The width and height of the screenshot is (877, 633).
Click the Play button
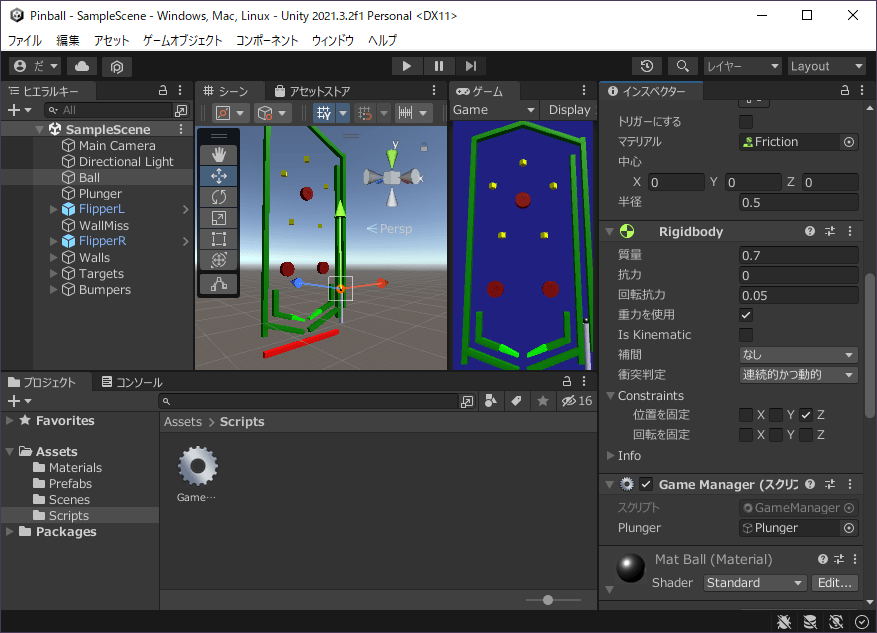coord(407,66)
